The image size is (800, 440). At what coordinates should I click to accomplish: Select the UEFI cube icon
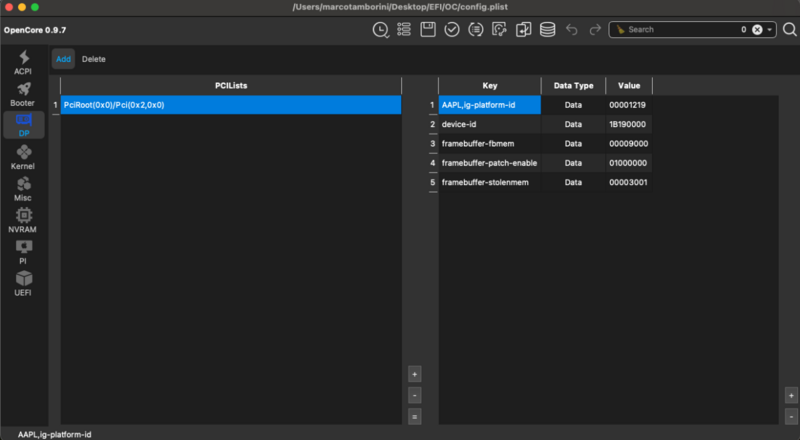pyautogui.click(x=23, y=283)
